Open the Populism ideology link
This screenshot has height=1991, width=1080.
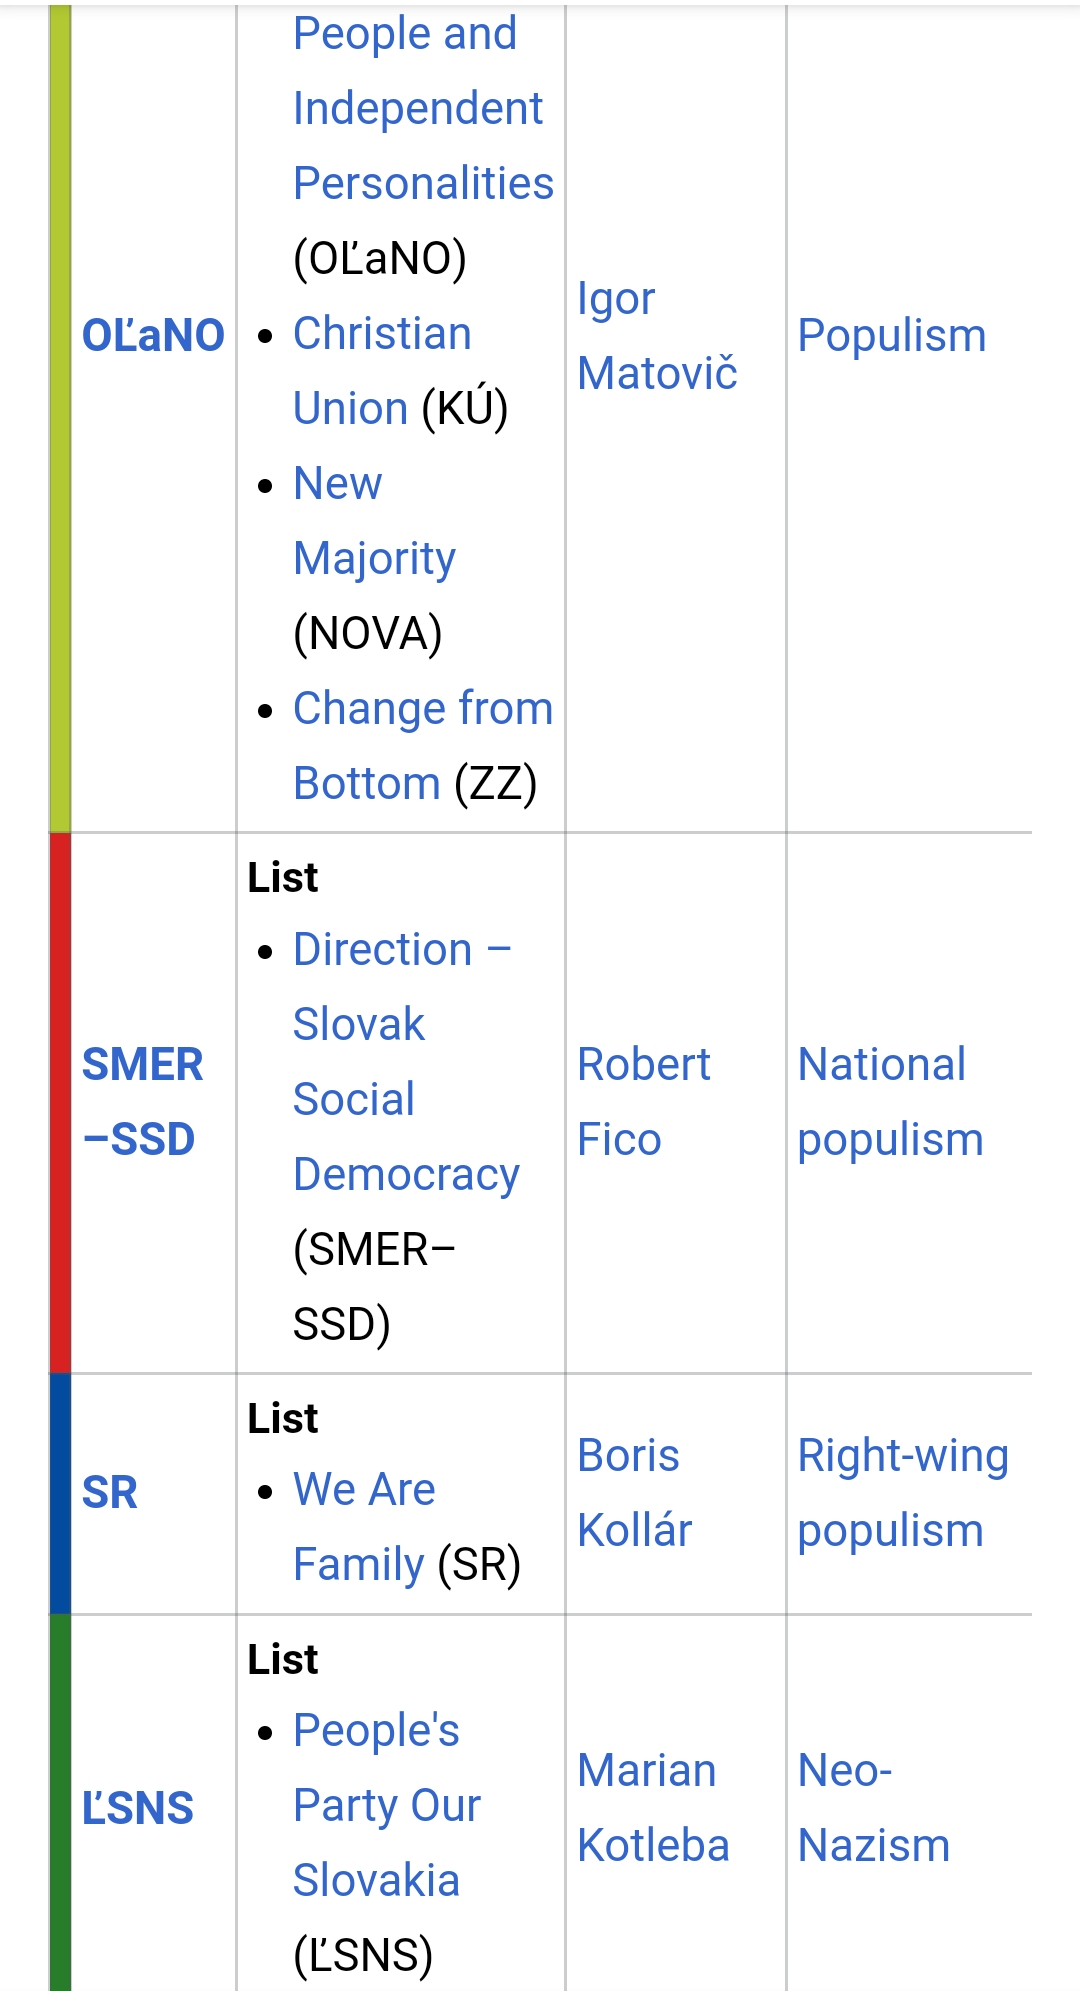(x=892, y=335)
